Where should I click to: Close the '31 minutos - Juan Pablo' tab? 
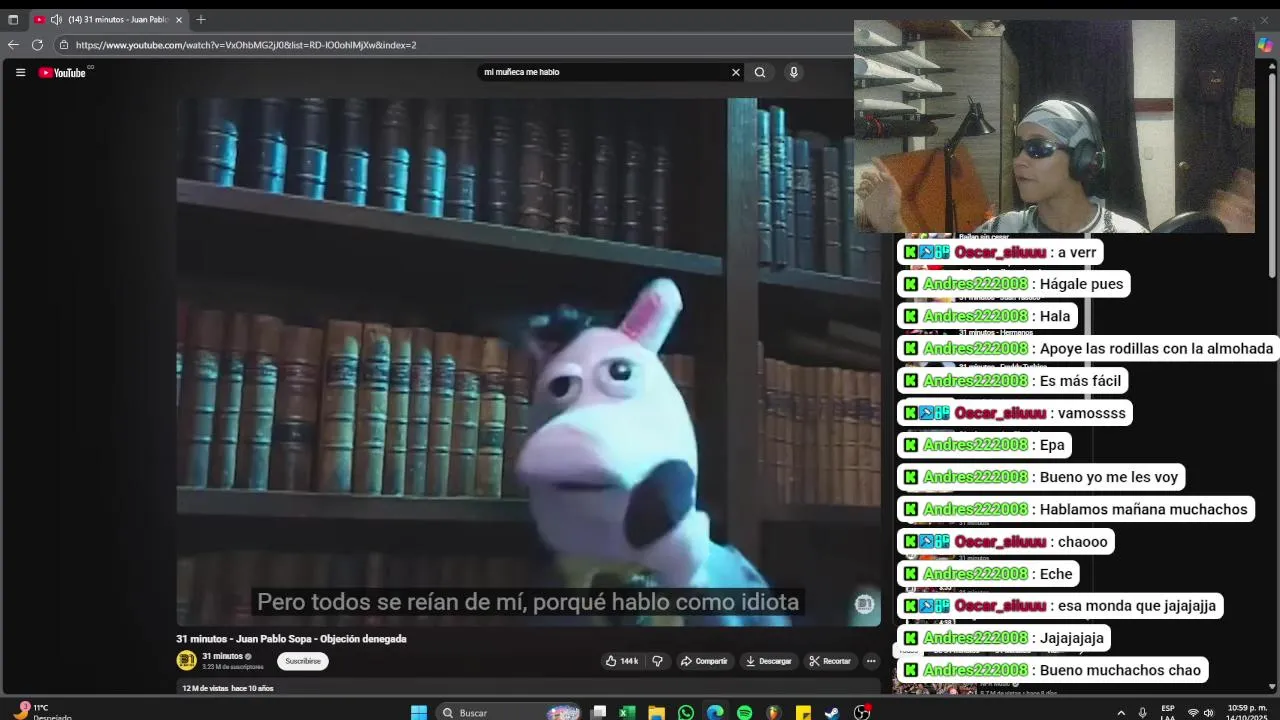coord(179,19)
